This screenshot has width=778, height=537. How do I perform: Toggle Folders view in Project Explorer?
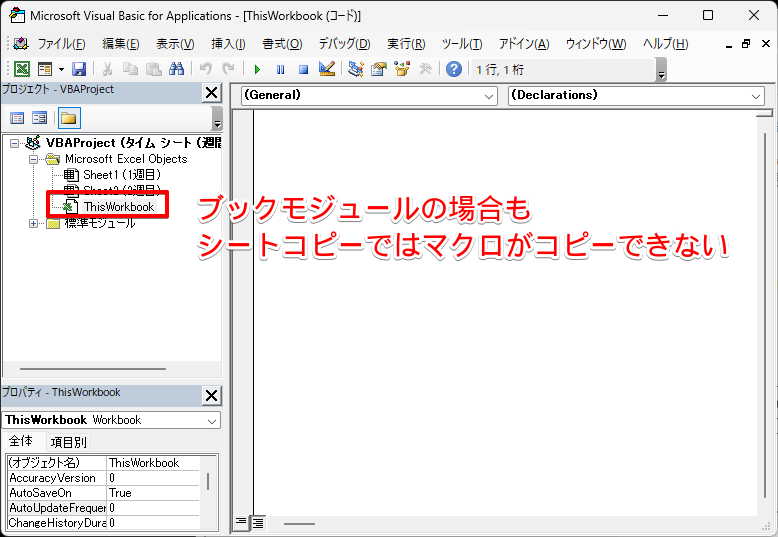(68, 118)
